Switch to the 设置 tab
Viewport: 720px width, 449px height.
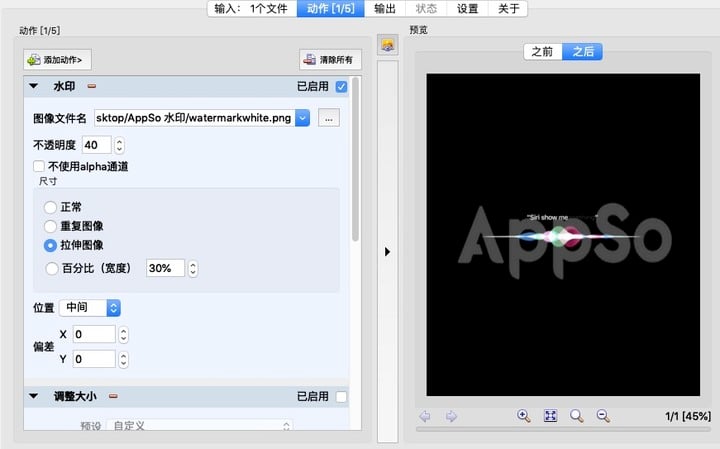[x=467, y=9]
